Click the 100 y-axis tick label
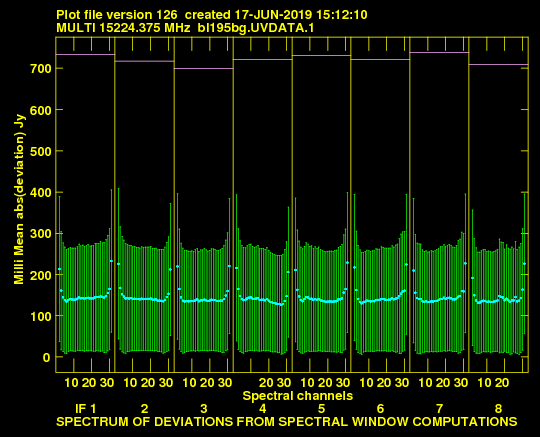The width and height of the screenshot is (540, 437). 41,316
